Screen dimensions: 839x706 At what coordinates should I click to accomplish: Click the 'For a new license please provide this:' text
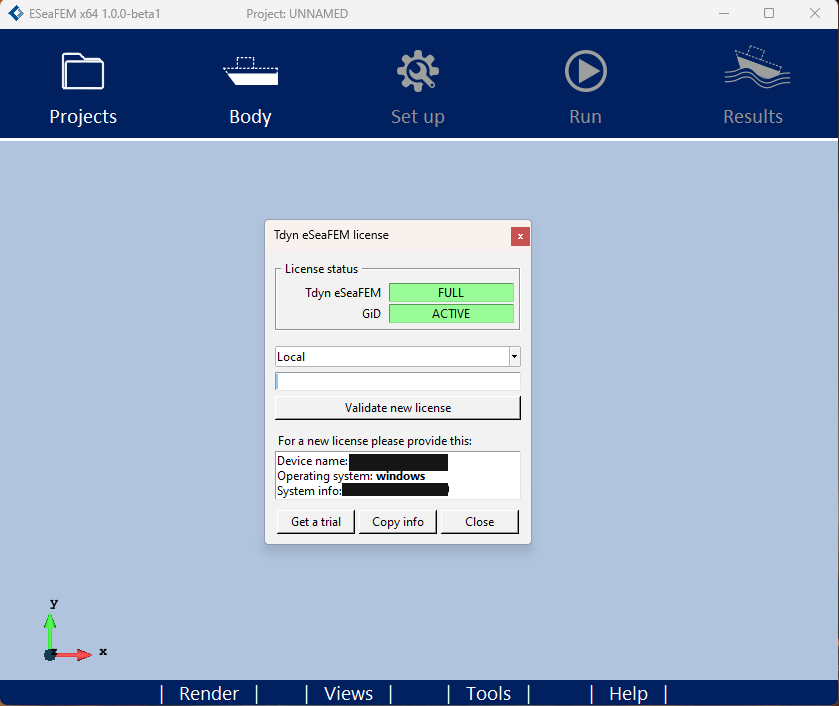click(x=375, y=441)
